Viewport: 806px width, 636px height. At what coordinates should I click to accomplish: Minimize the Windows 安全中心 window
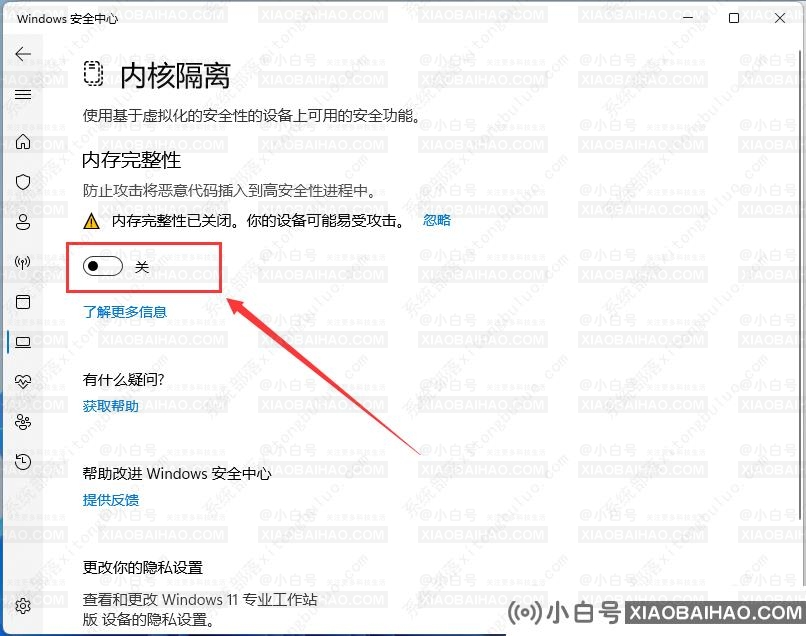pos(688,18)
